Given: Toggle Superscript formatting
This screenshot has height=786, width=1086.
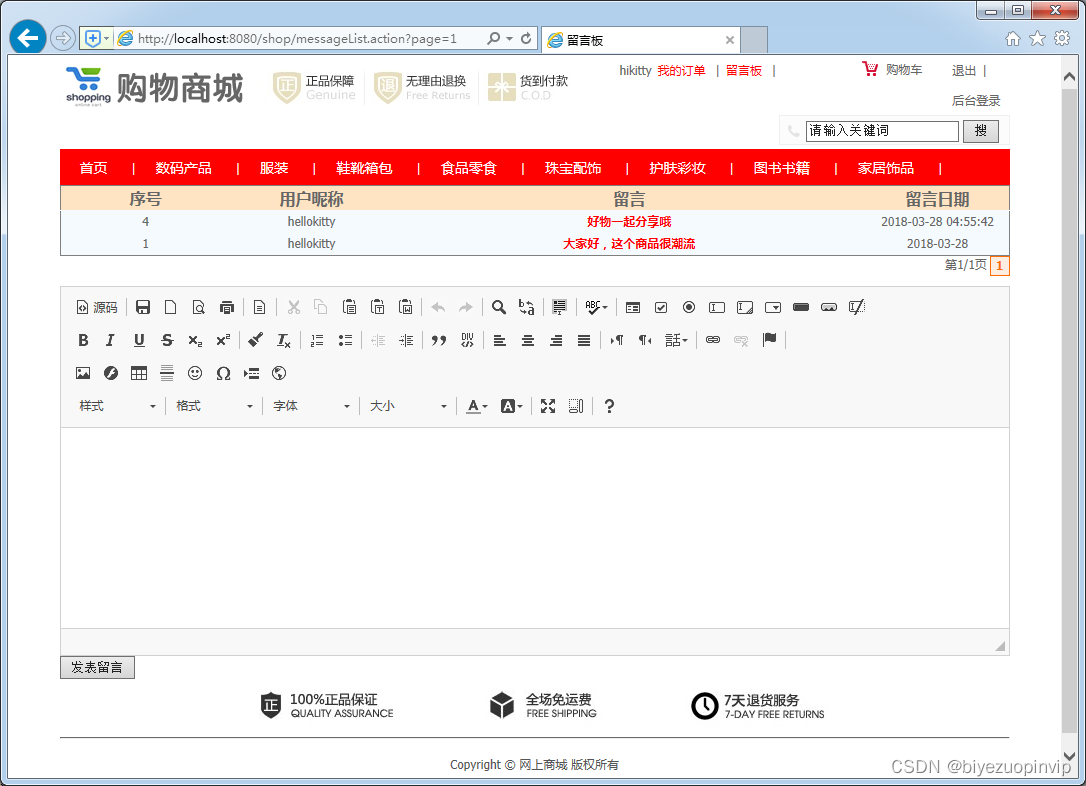Looking at the screenshot, I should tap(222, 340).
